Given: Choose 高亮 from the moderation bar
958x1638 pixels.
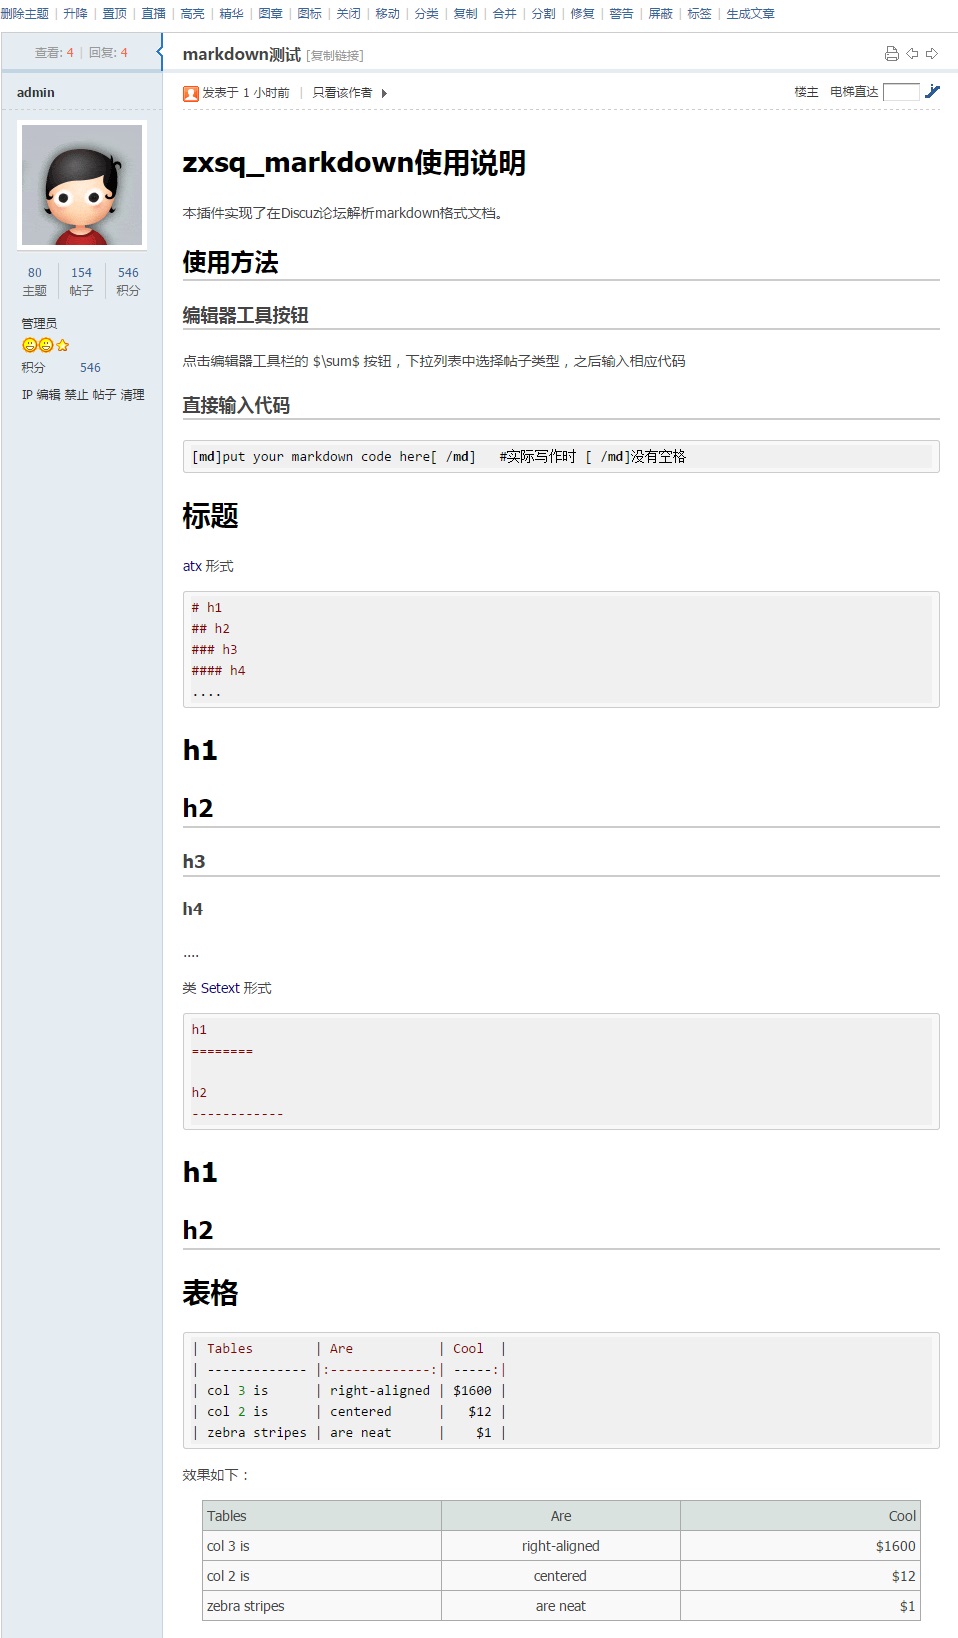Looking at the screenshot, I should [x=193, y=14].
